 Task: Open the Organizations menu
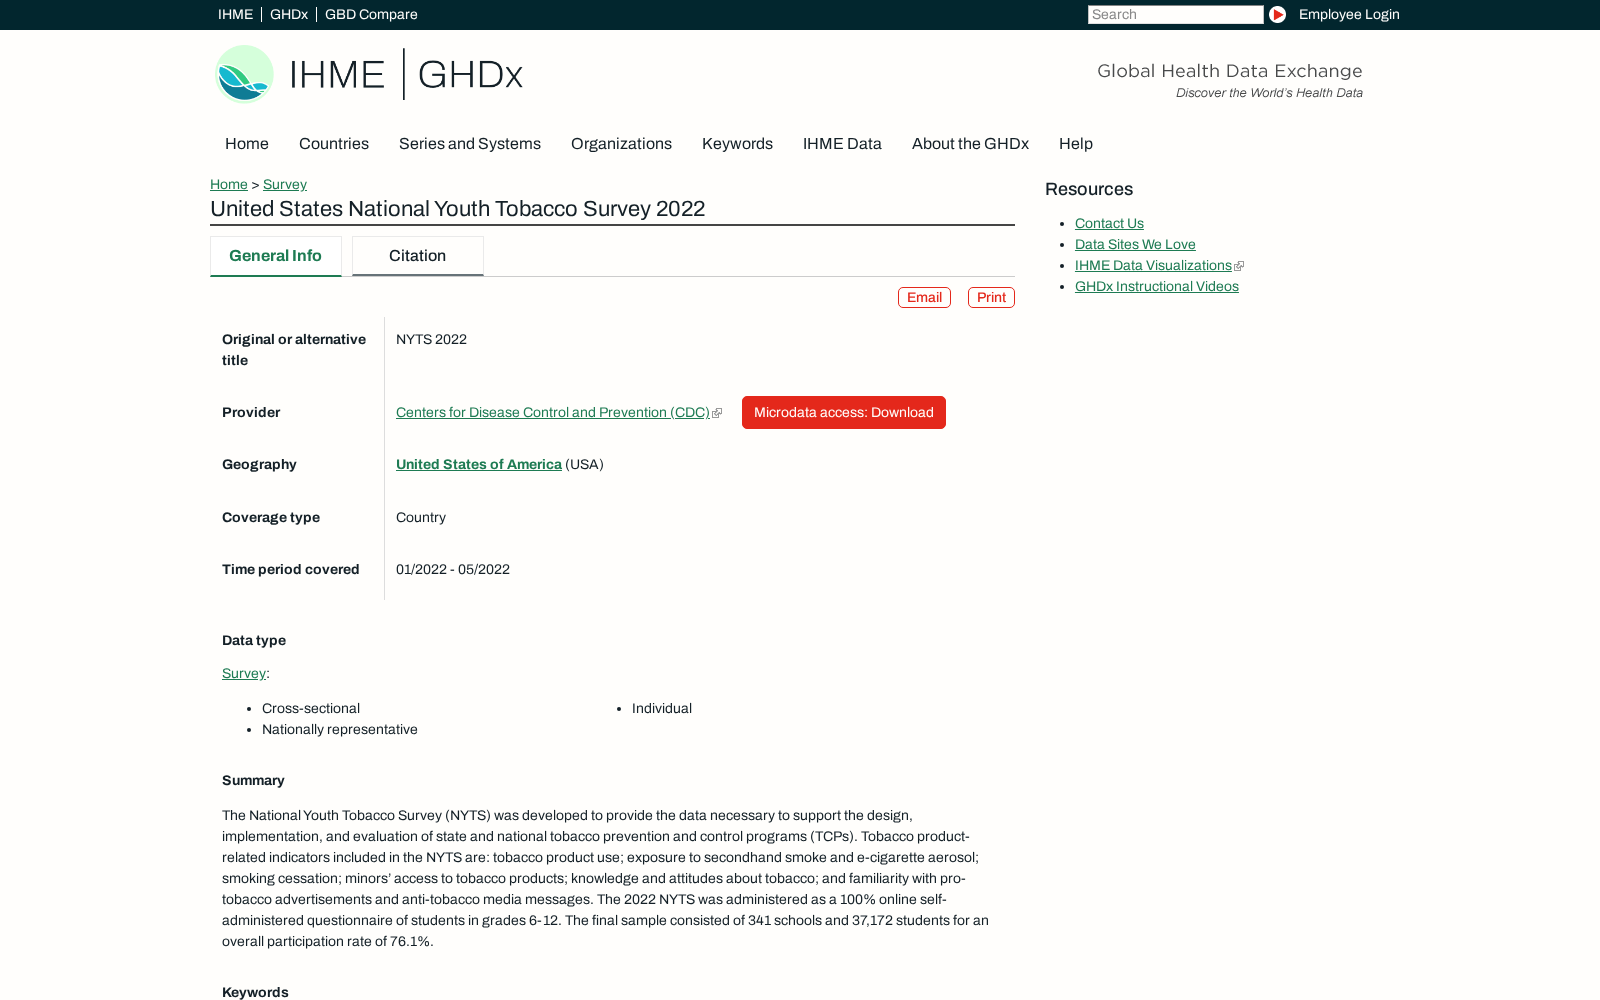tap(621, 144)
